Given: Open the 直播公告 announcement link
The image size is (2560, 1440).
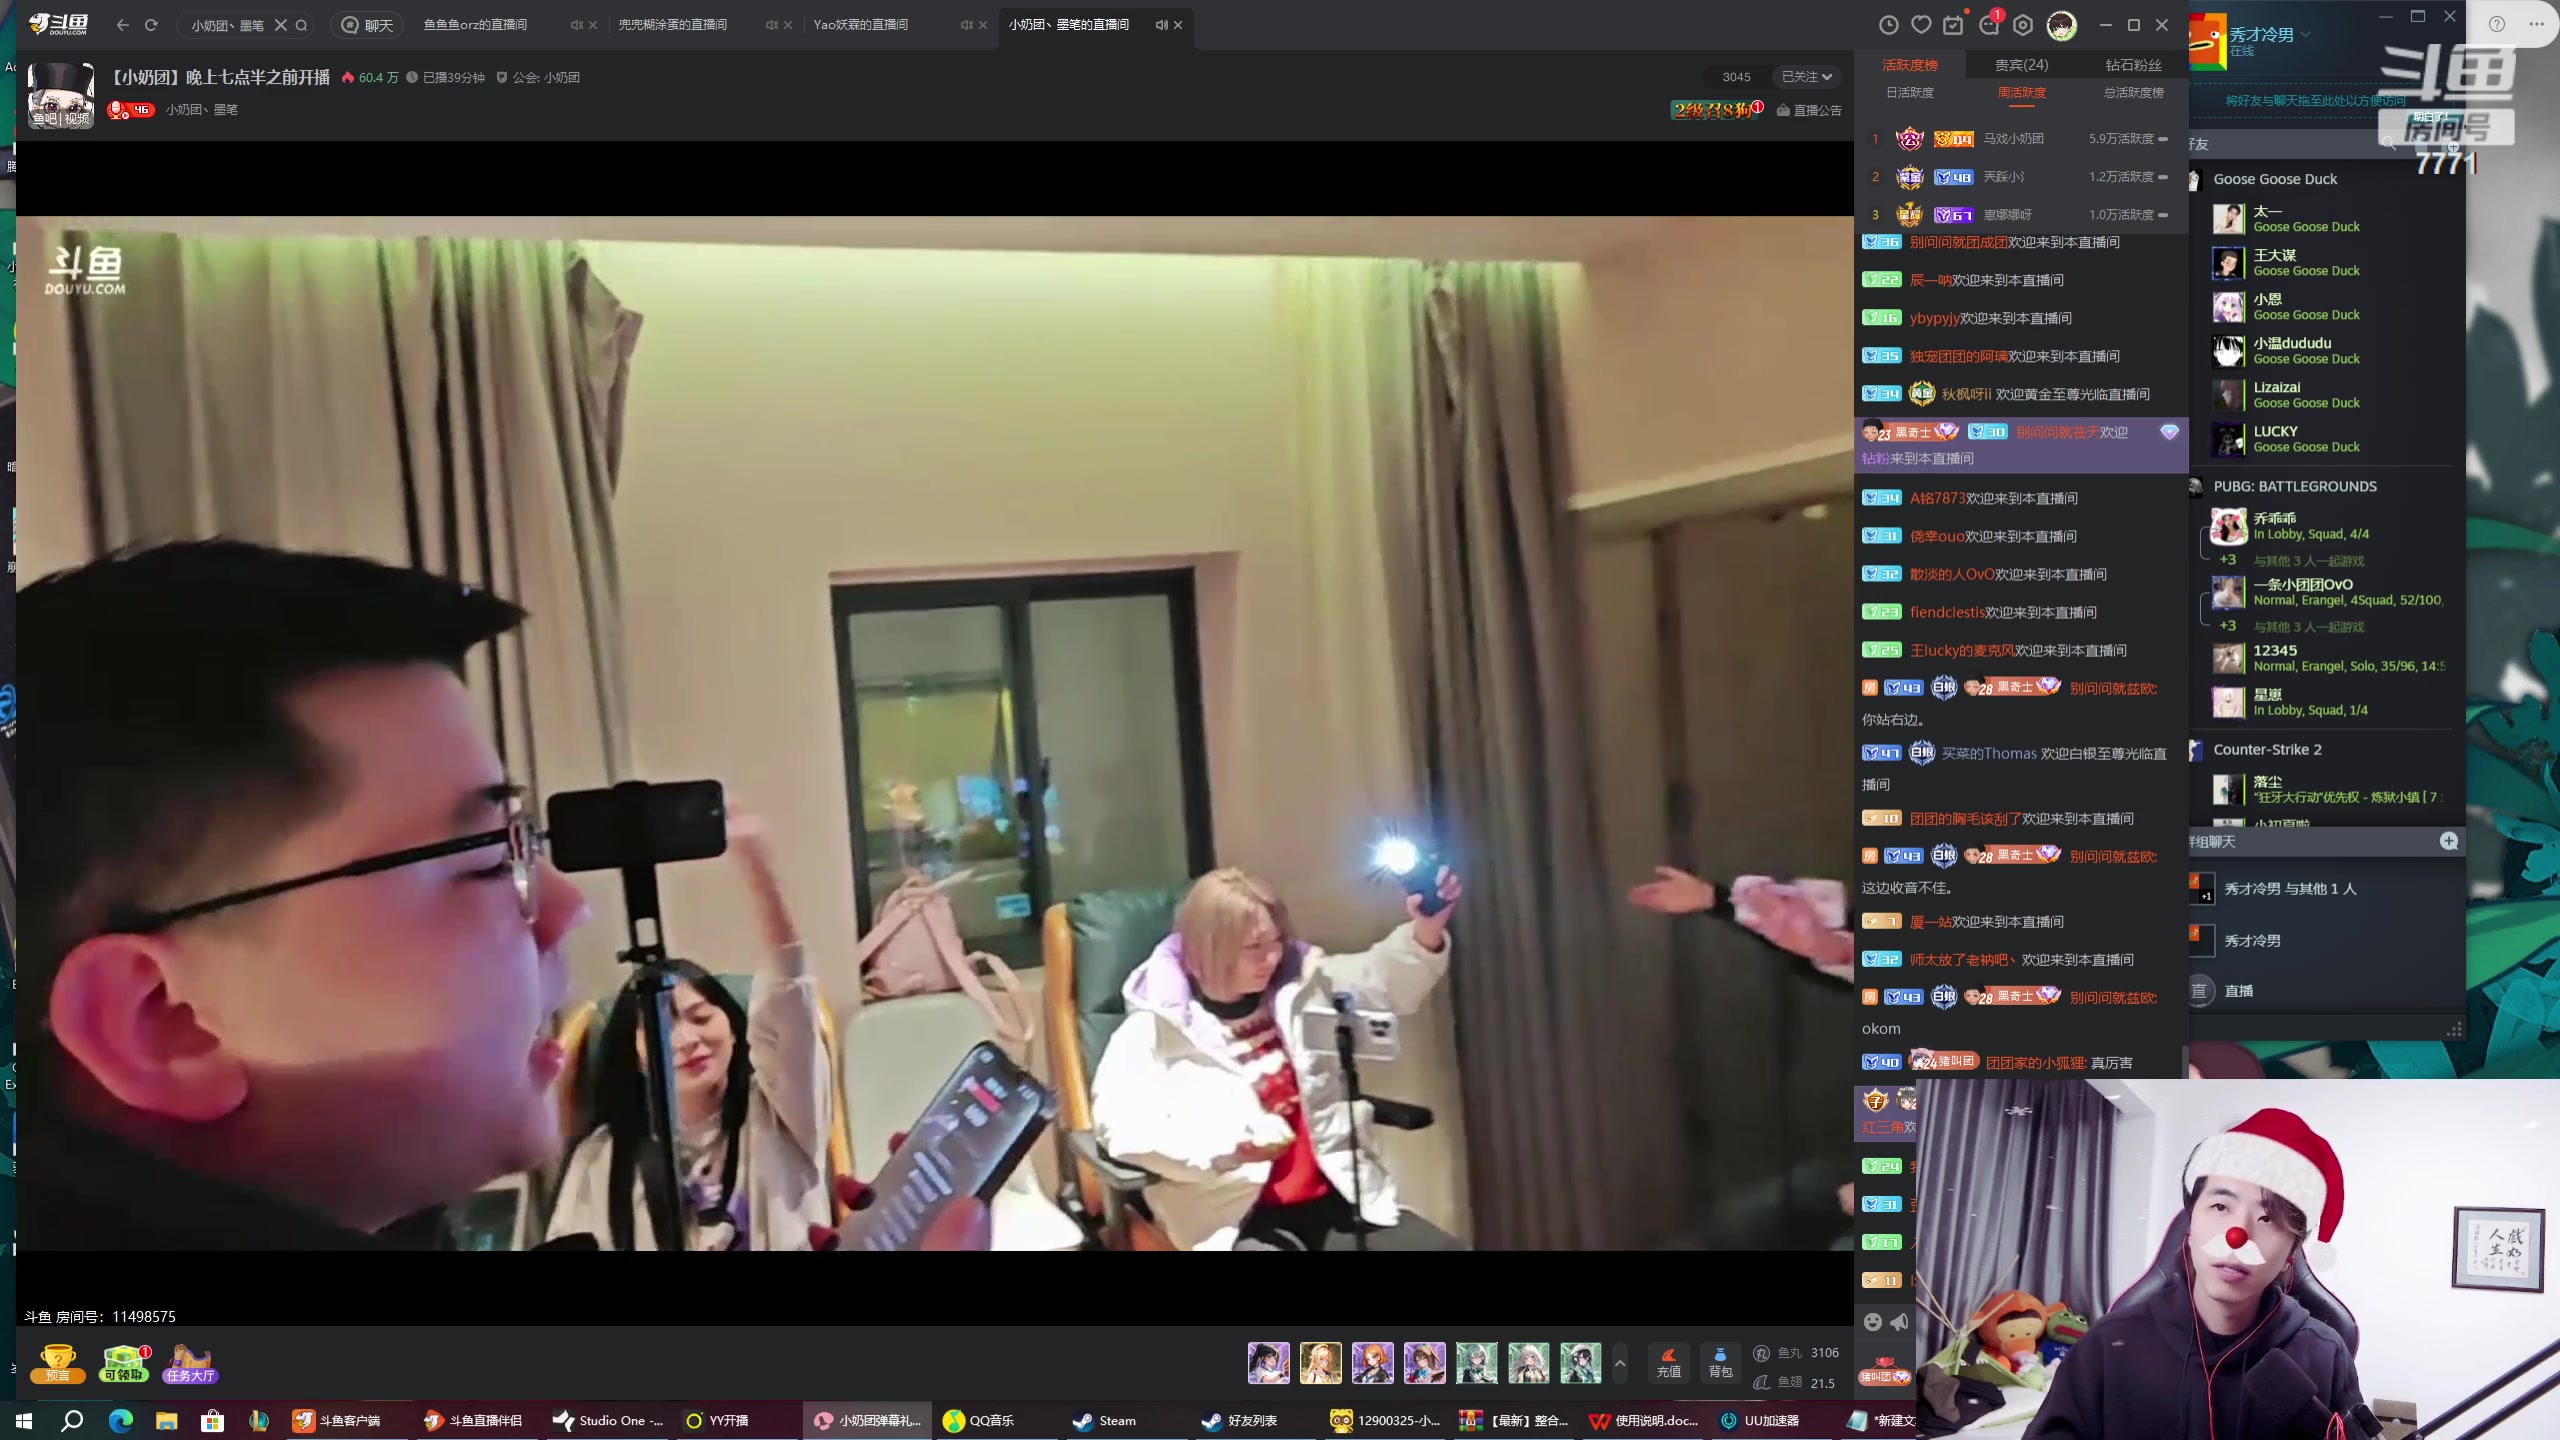Looking at the screenshot, I should pos(1809,110).
